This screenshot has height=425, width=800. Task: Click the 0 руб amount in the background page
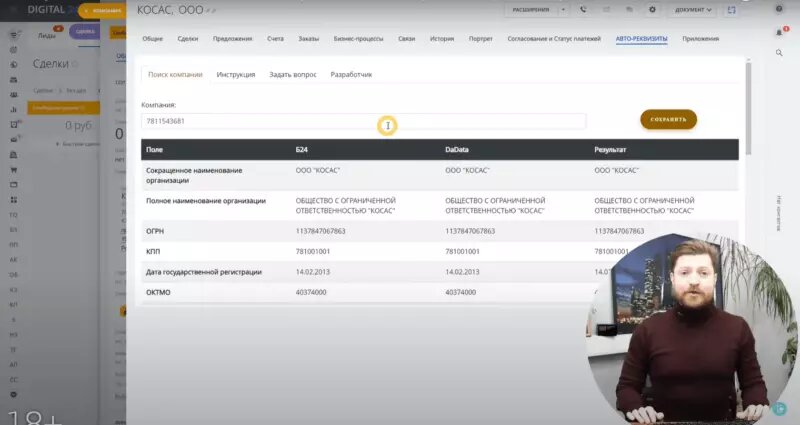(x=79, y=126)
